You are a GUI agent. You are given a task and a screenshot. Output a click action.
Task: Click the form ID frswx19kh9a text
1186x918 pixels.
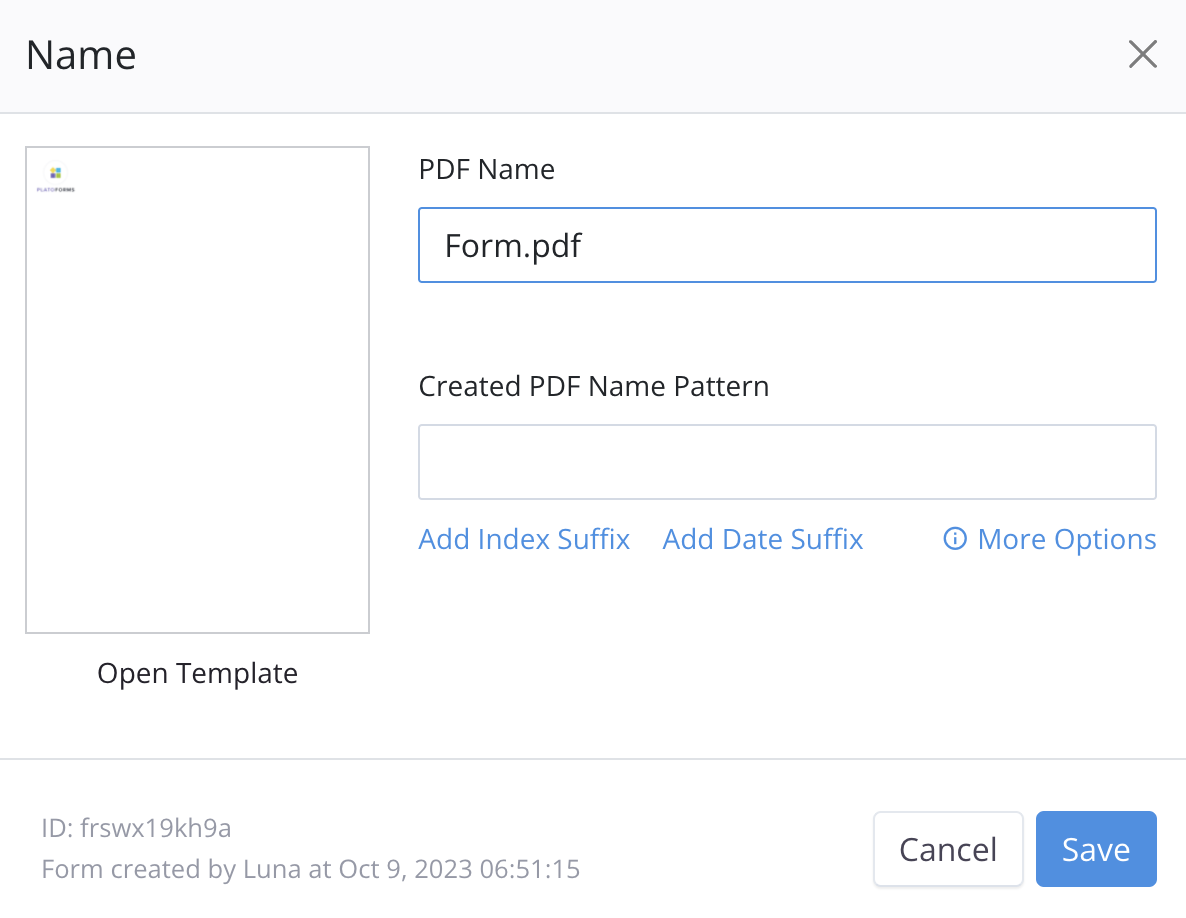click(x=136, y=828)
